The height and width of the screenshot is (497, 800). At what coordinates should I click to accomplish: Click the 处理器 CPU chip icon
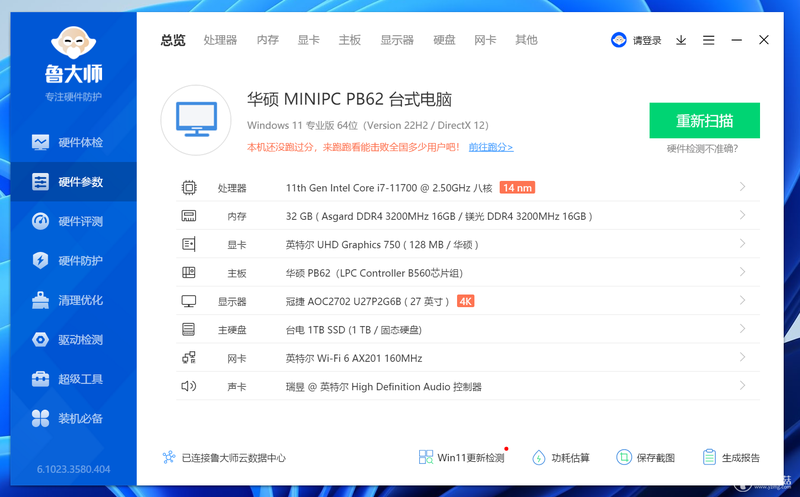coord(189,188)
